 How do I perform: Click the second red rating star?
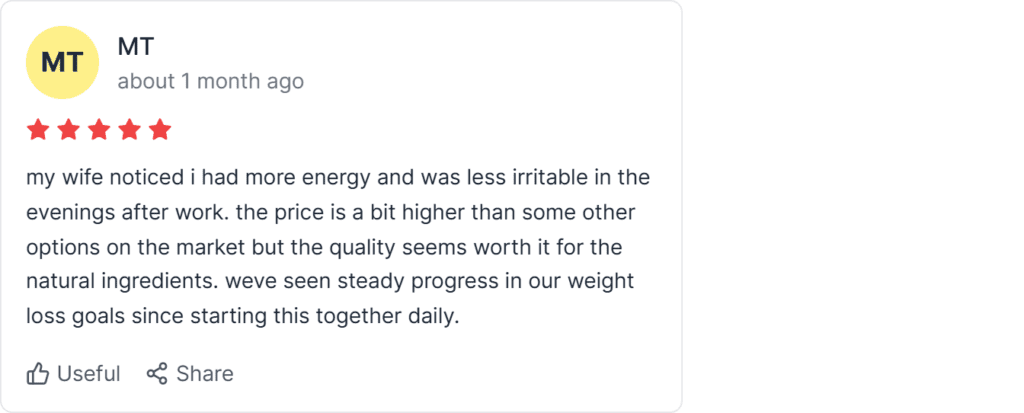pyautogui.click(x=69, y=130)
